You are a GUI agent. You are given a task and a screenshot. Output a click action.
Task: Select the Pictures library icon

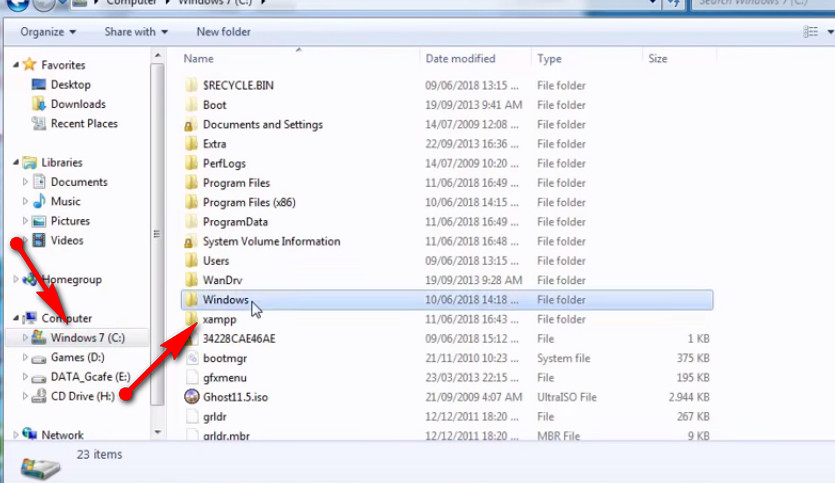pos(39,221)
